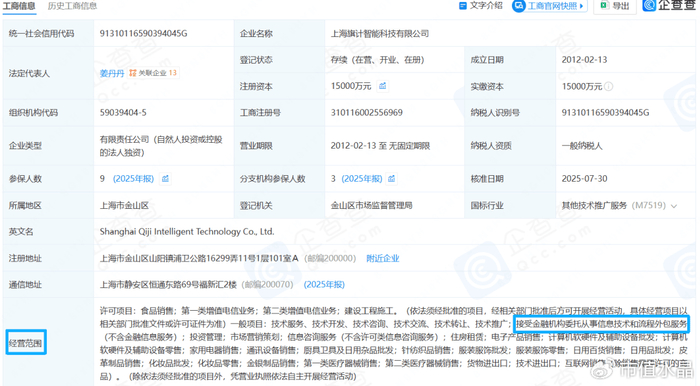Click the 关联企业 13 badge
Image resolution: width=700 pixels, height=386 pixels.
pos(153,73)
